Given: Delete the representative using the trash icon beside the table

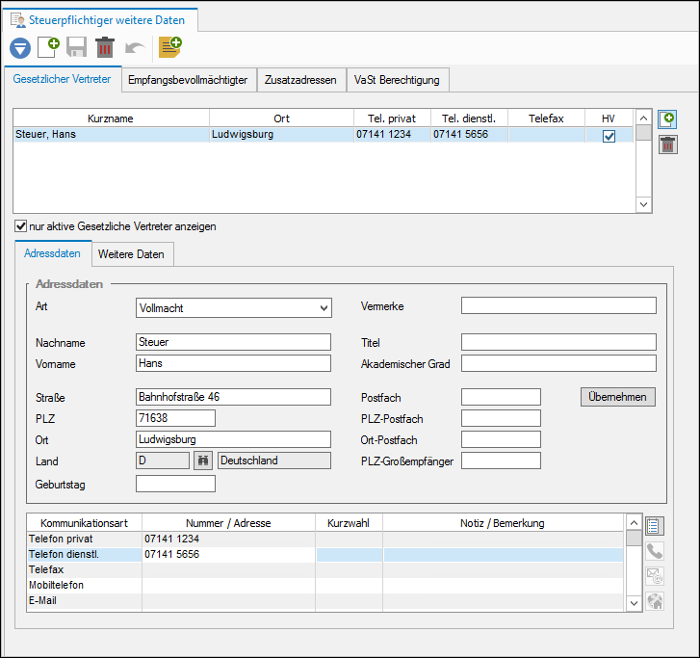Looking at the screenshot, I should click(668, 145).
